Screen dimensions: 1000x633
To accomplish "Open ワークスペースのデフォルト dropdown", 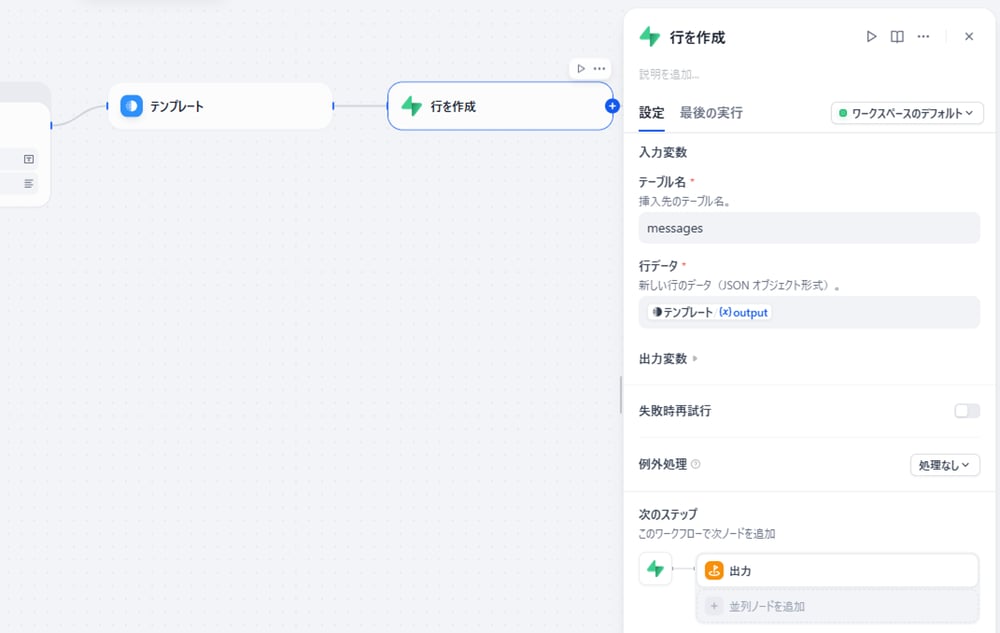I will (x=906, y=113).
